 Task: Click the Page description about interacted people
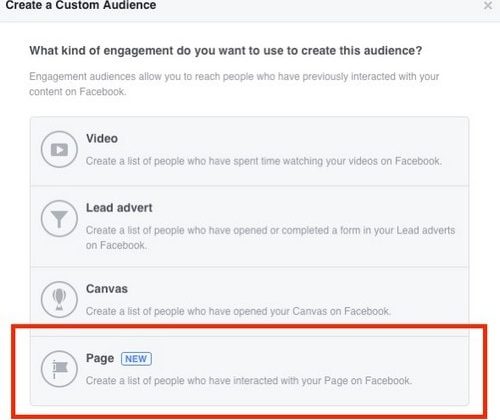(x=249, y=380)
